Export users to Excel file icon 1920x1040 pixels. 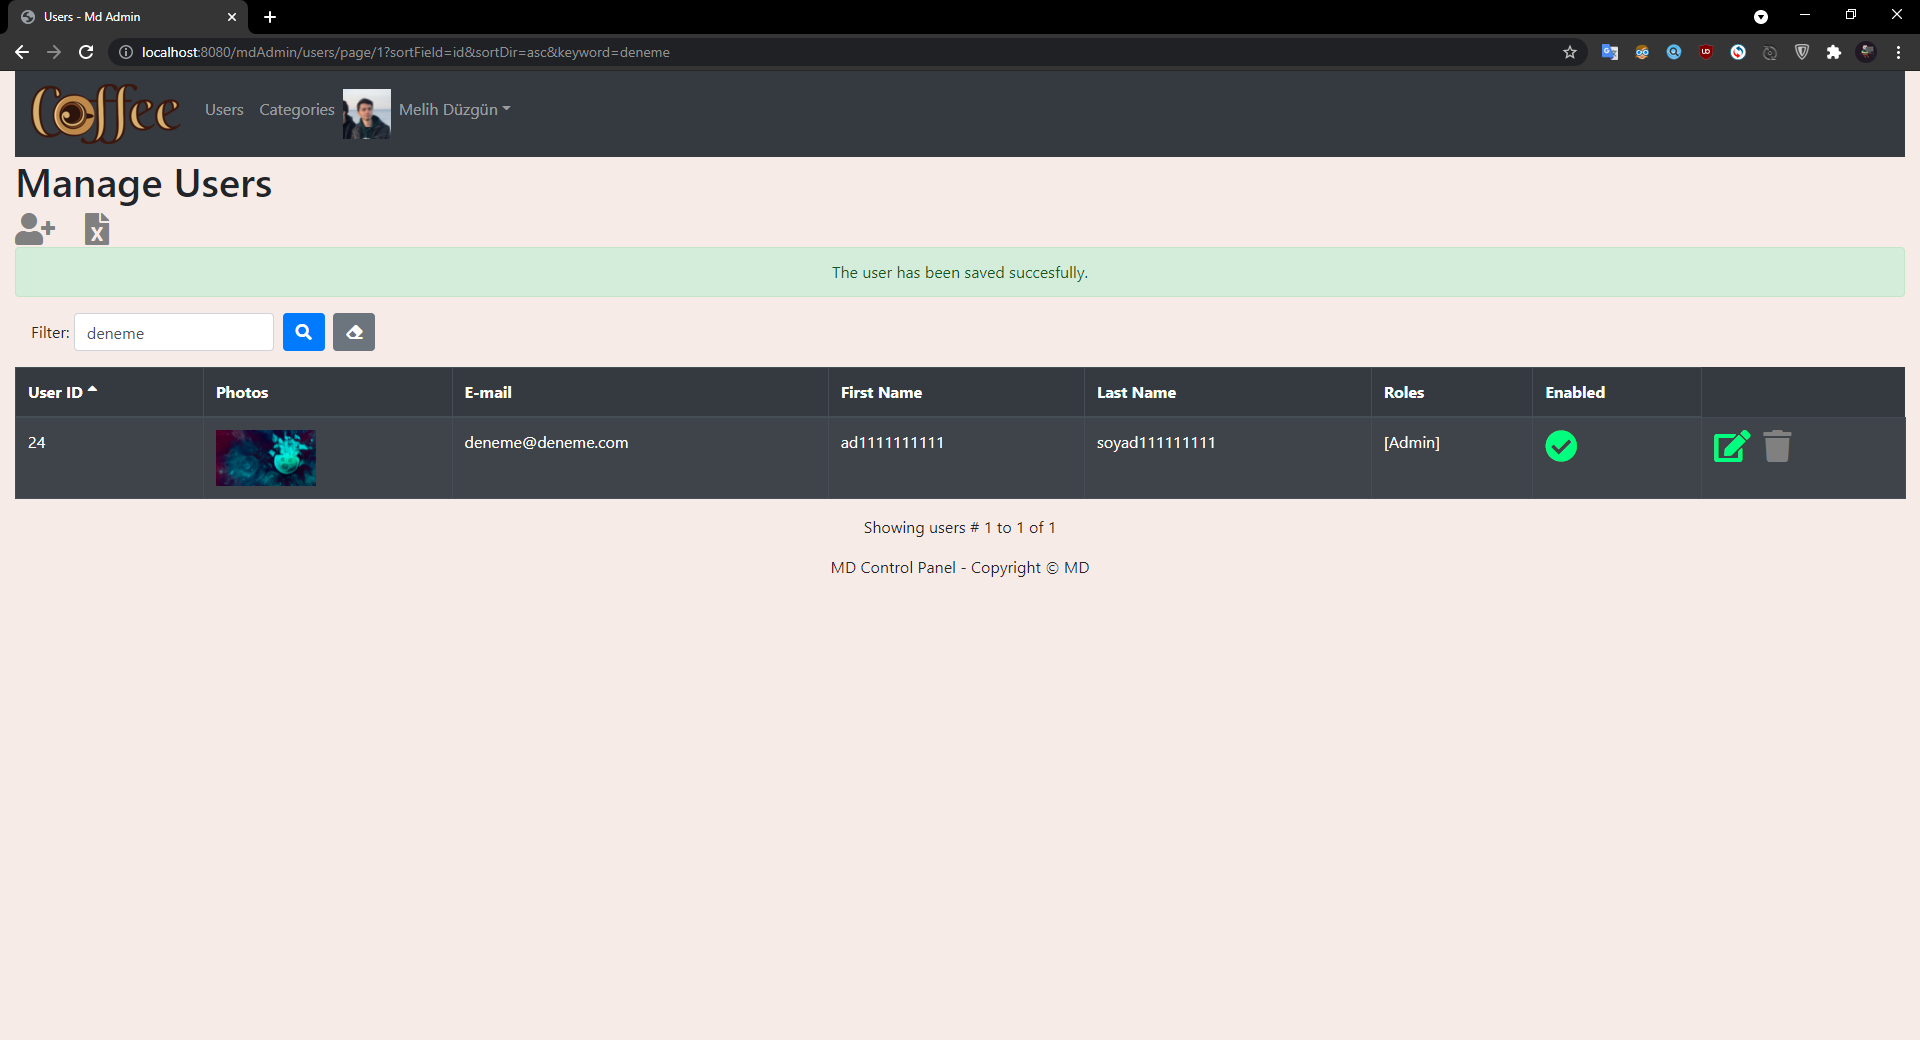(x=97, y=229)
